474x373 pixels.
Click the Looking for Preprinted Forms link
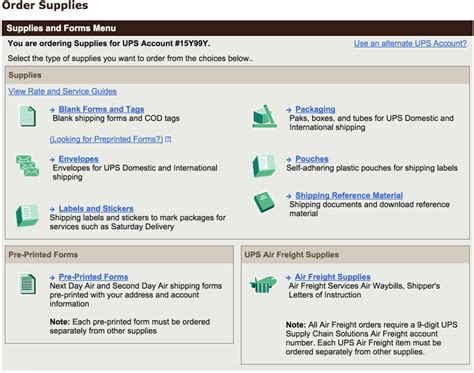point(106,139)
